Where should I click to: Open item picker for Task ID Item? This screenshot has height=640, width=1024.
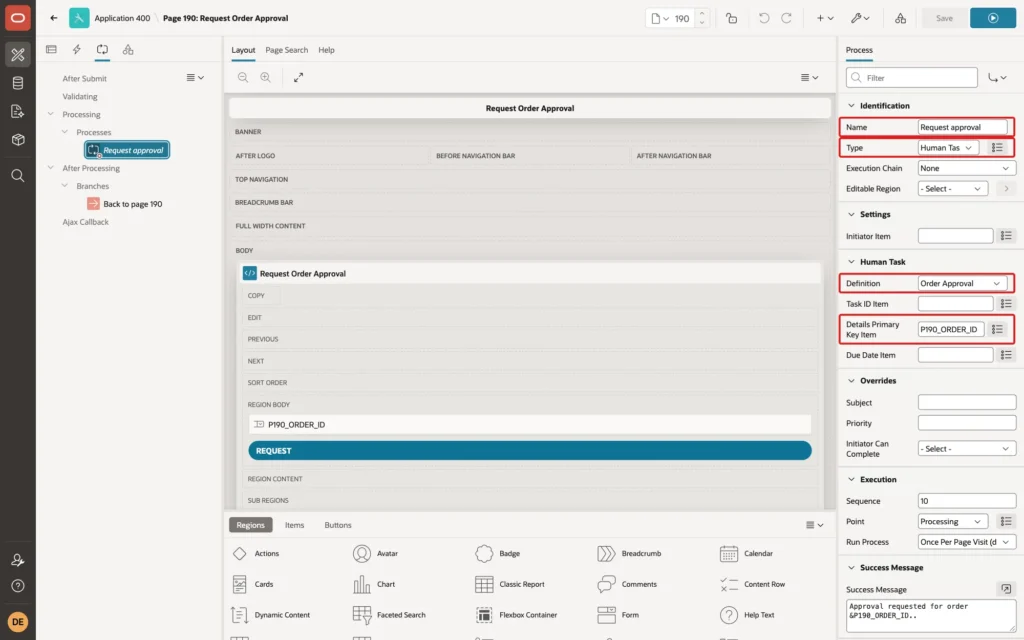[x=1006, y=304]
